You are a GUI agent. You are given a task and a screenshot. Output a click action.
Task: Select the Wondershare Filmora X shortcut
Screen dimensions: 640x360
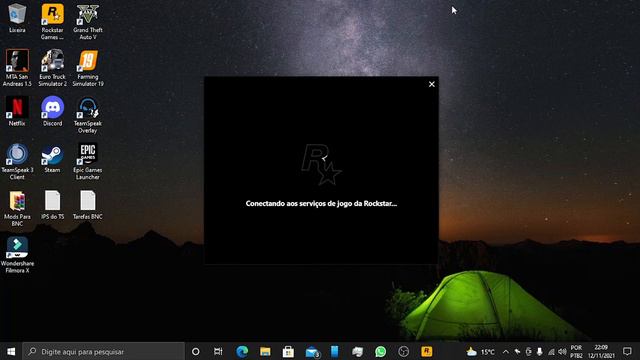click(x=17, y=255)
